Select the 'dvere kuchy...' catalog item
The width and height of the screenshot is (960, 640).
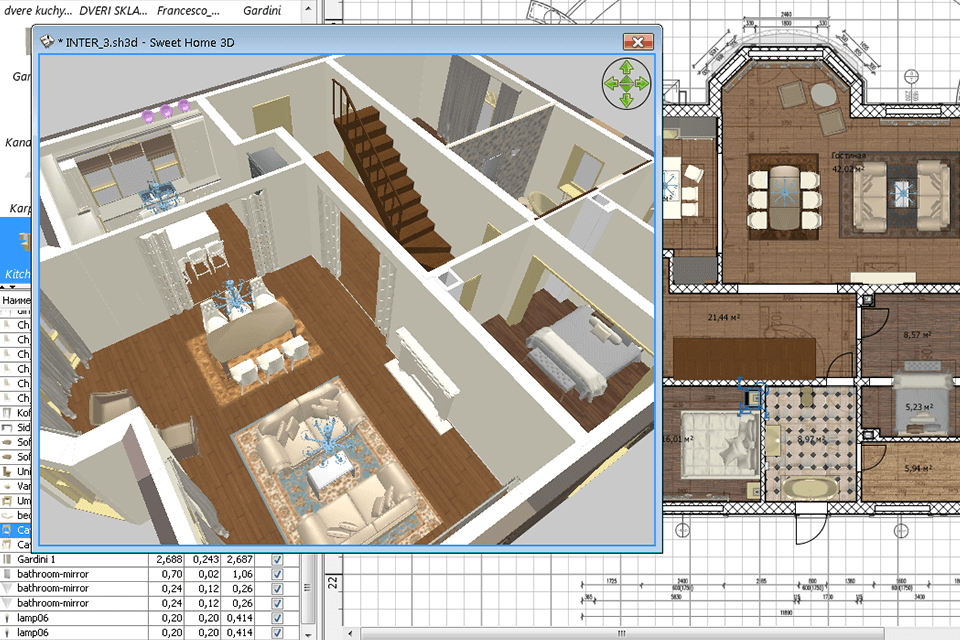tap(37, 10)
